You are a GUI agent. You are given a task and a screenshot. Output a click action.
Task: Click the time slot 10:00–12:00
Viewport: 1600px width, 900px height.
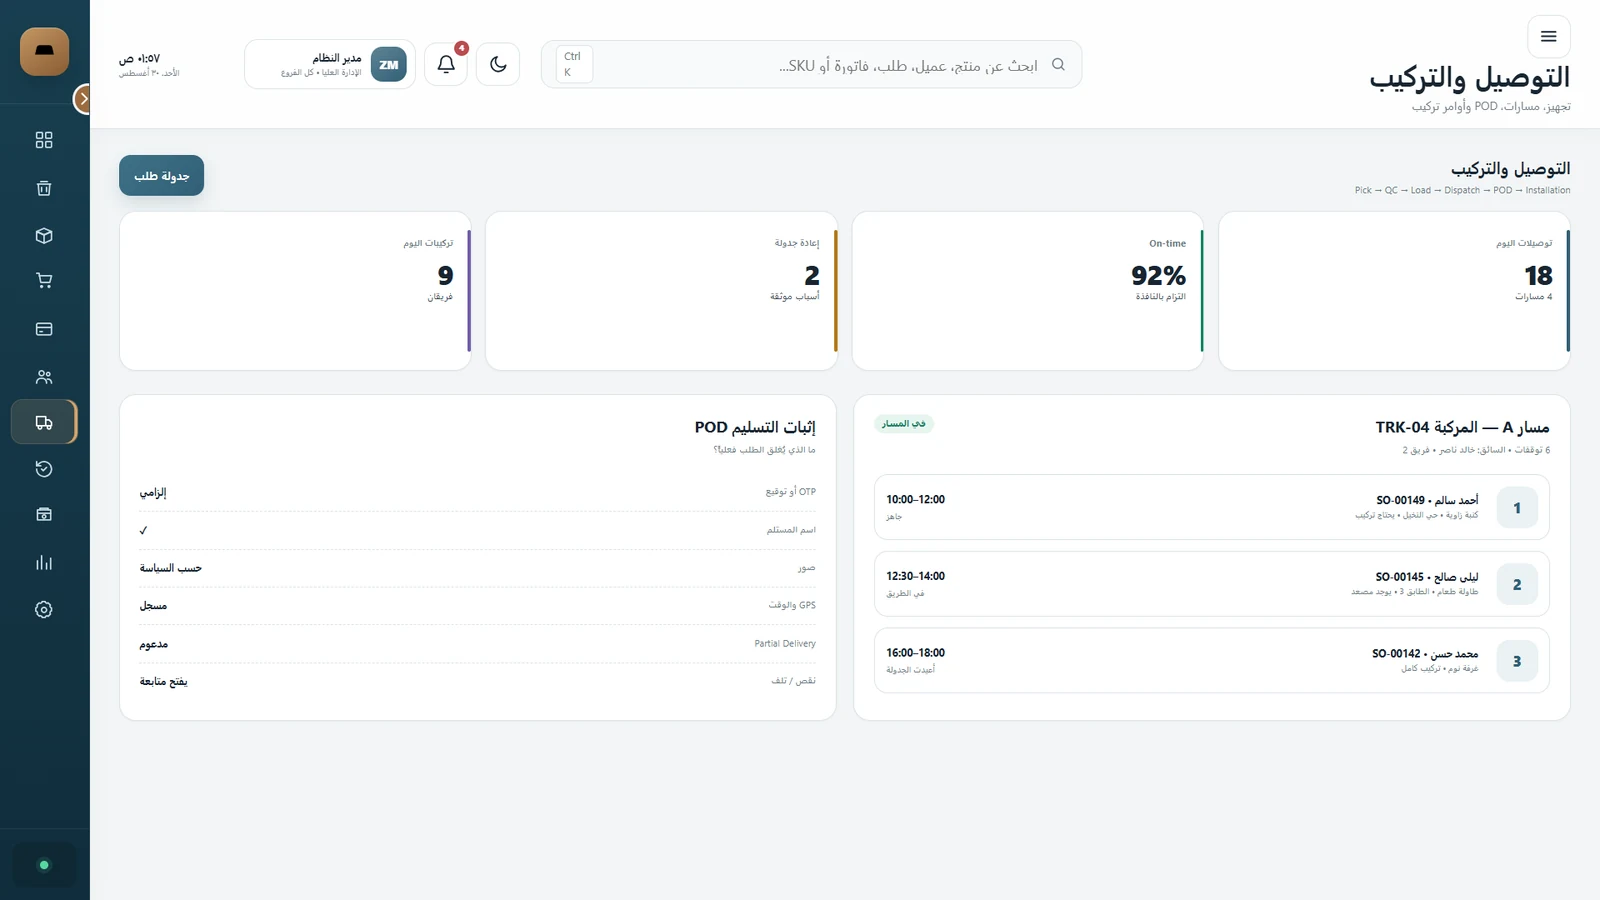[915, 499]
